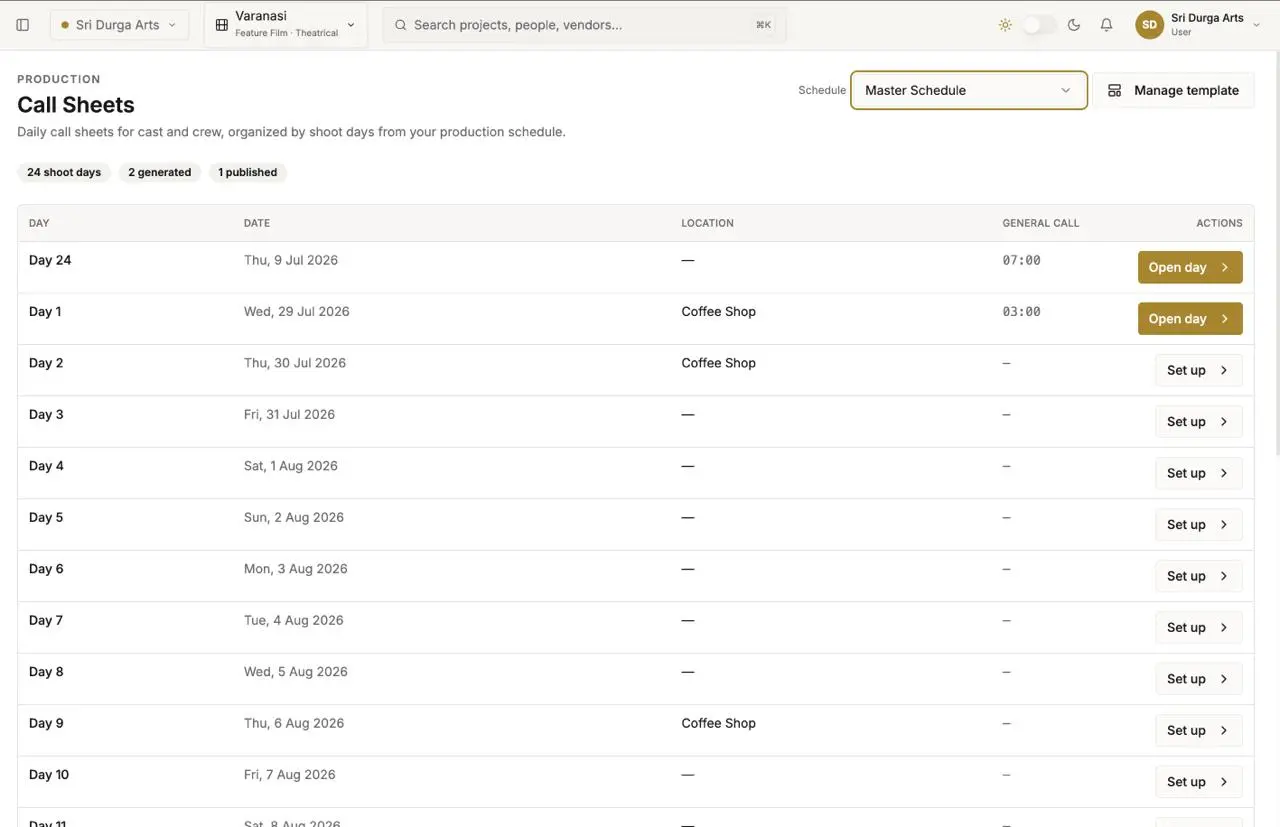The height and width of the screenshot is (827, 1280).
Task: Click the 'Mon, 3 Aug 2026' date cell
Action: [x=296, y=569]
